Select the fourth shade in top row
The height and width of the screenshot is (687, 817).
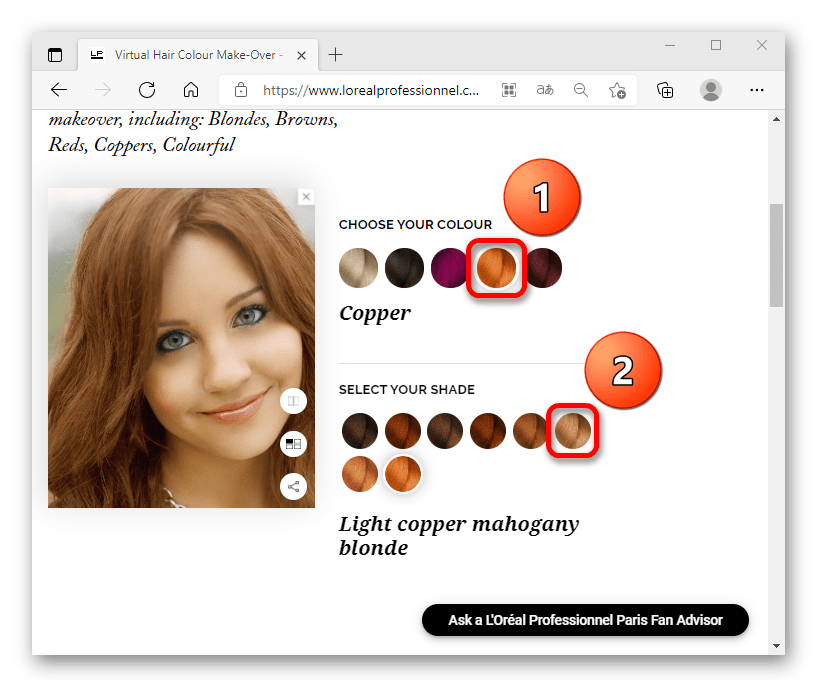pyautogui.click(x=488, y=431)
